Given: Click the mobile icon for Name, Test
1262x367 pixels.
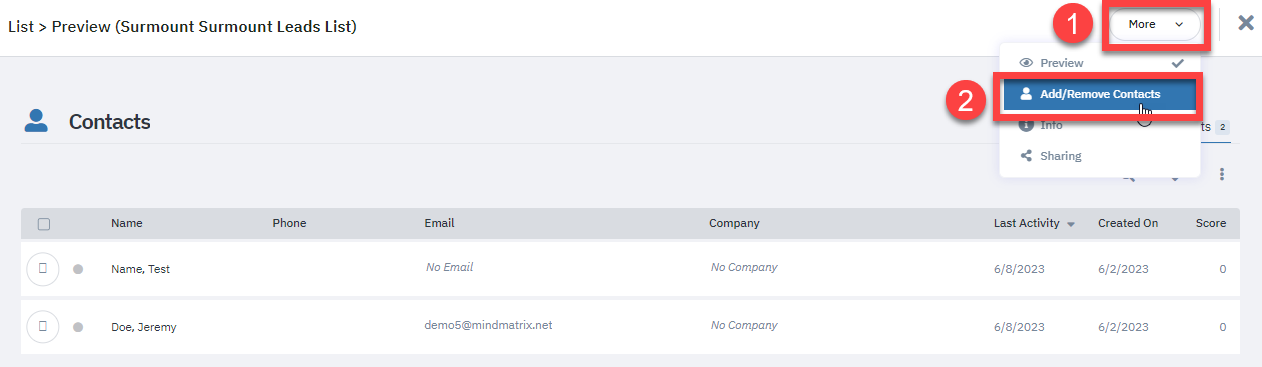Looking at the screenshot, I should tap(43, 269).
